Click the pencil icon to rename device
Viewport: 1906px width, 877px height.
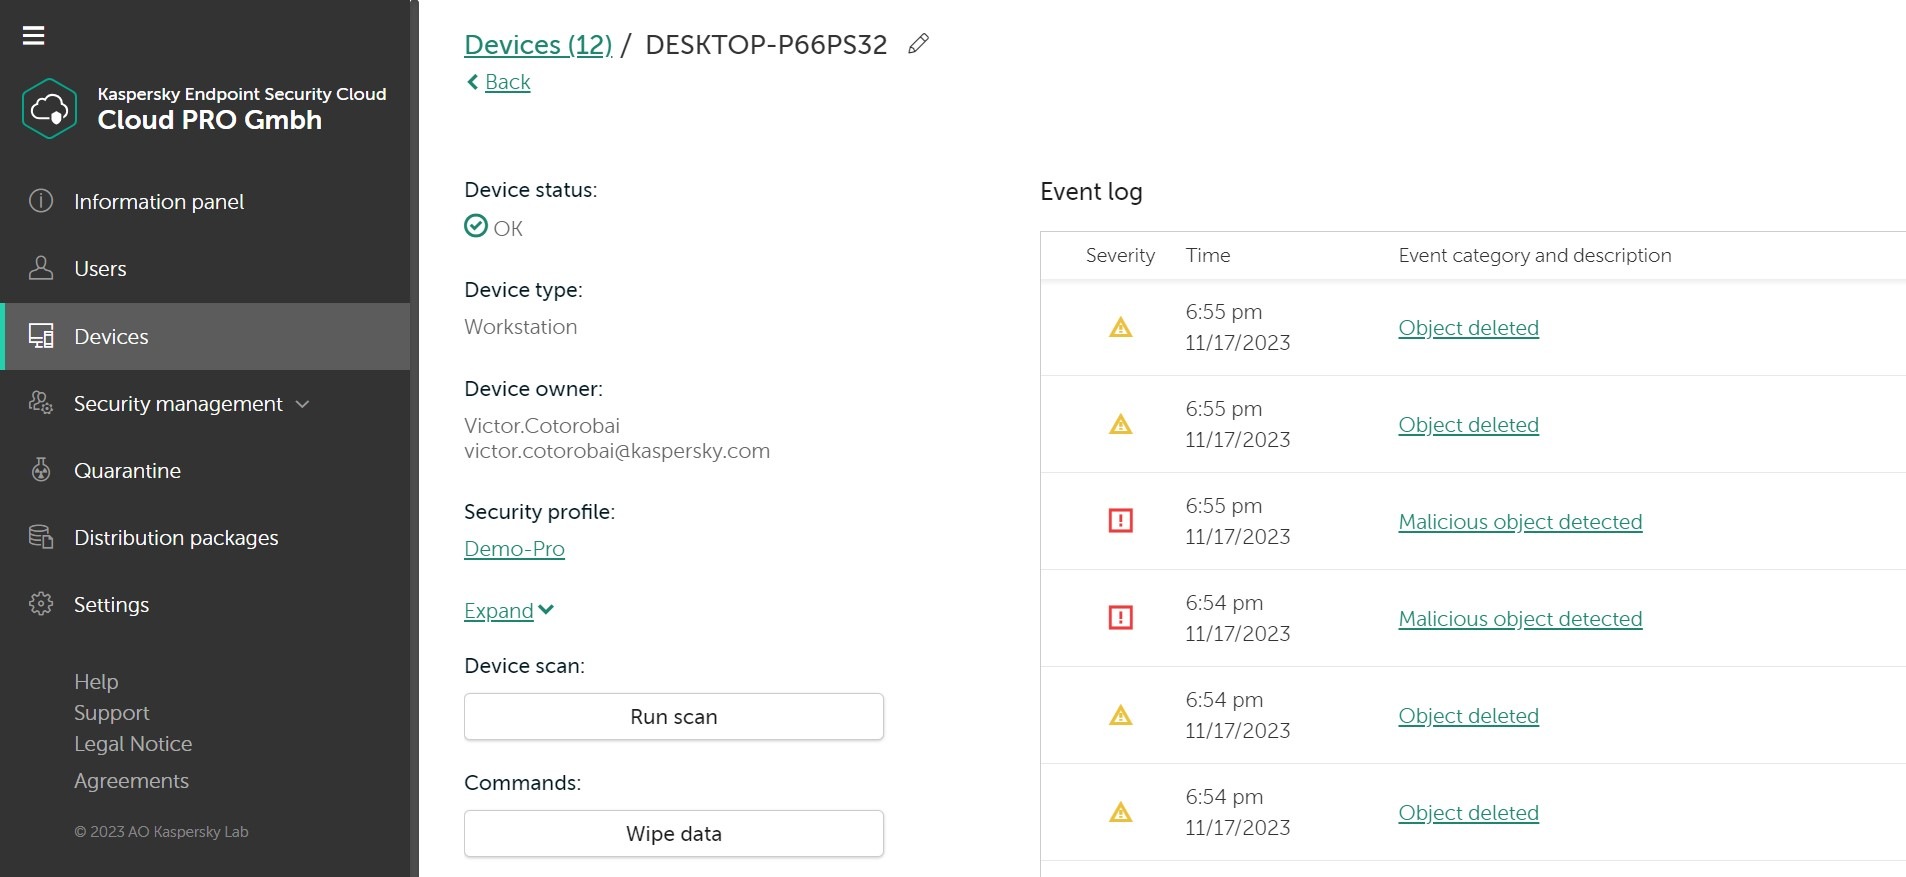click(918, 44)
